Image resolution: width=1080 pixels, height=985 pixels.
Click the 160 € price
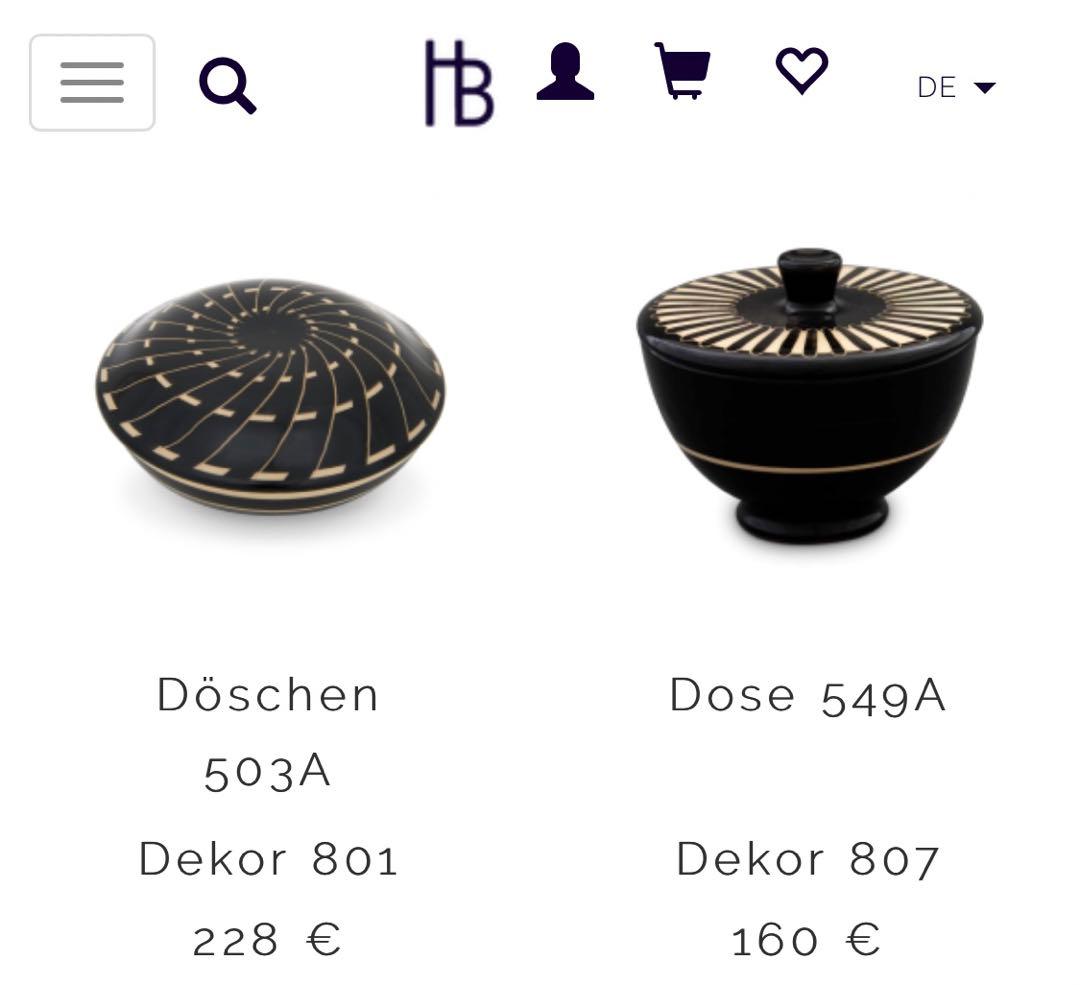[806, 940]
